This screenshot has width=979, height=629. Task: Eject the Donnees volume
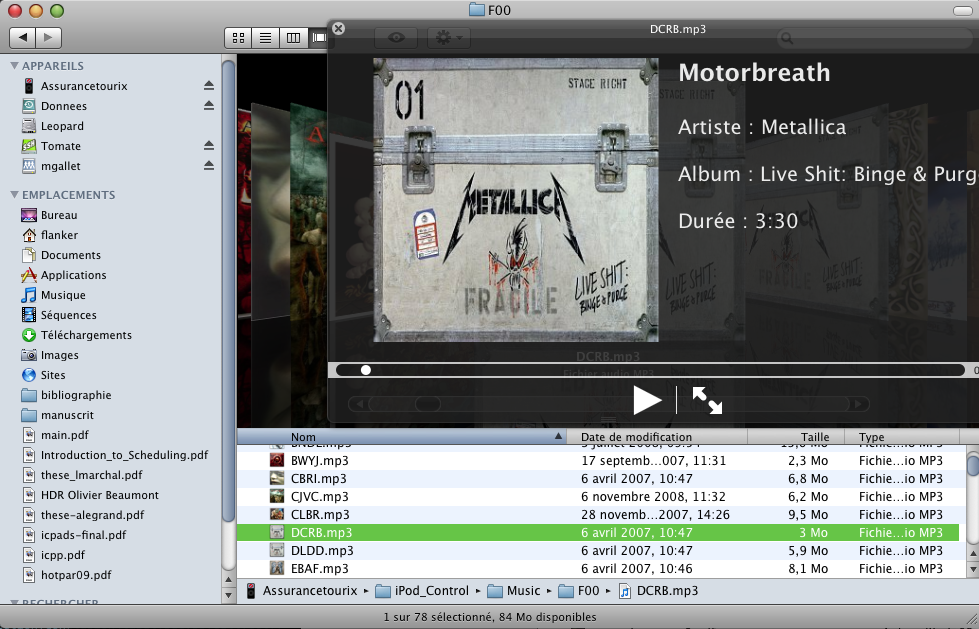209,106
